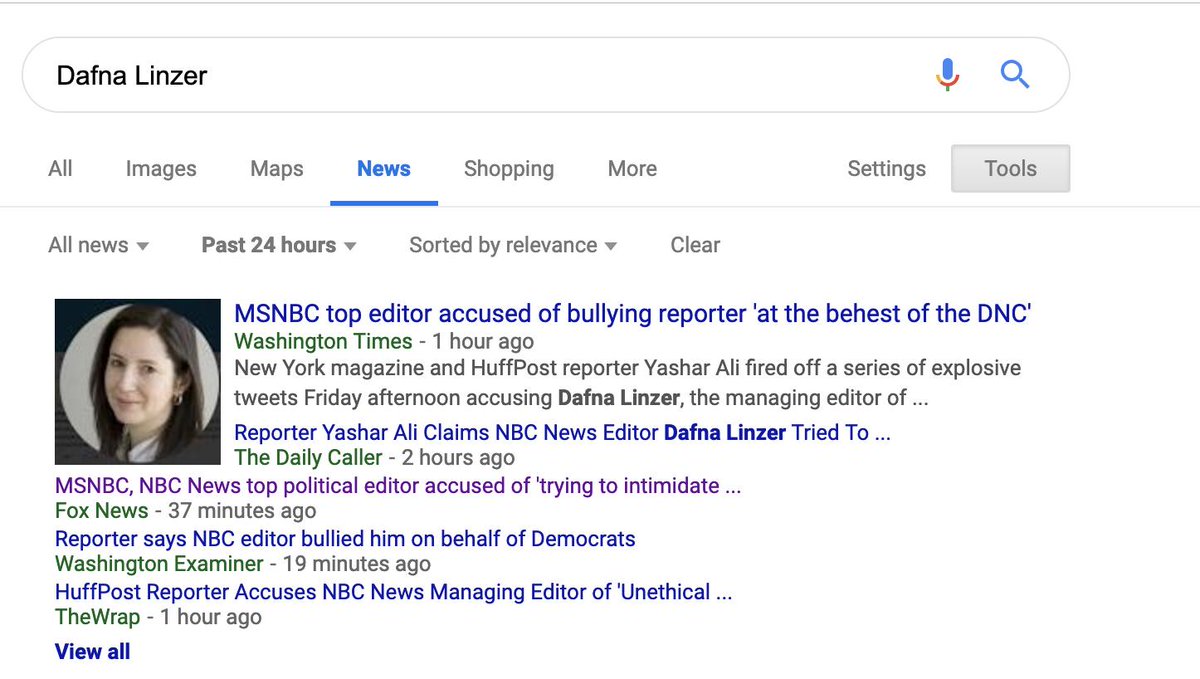The image size is (1200, 679).
Task: Open the Reporter Yashar Ali Claims headline
Action: (x=562, y=433)
